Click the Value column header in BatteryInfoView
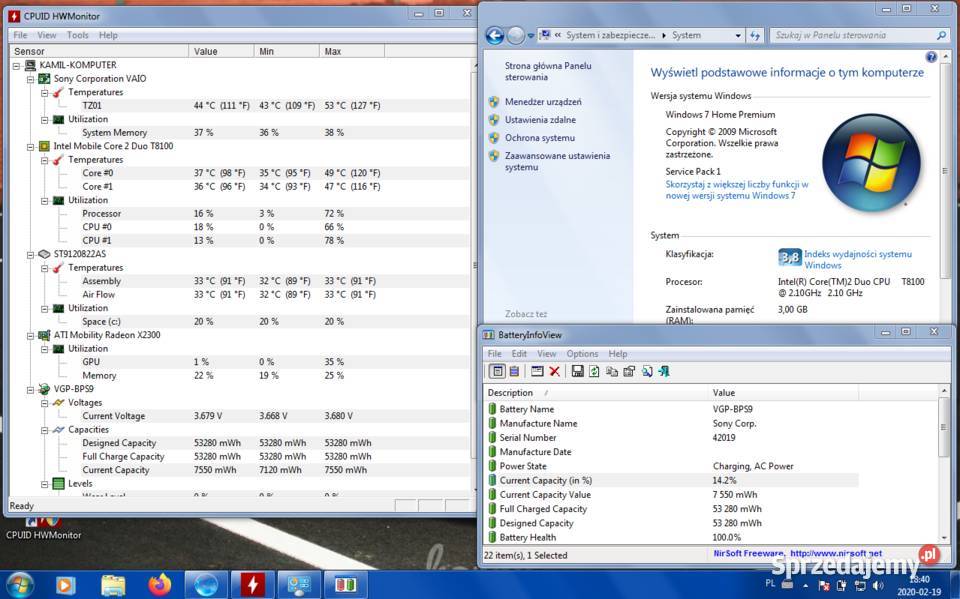Viewport: 960px width, 599px height. [x=782, y=393]
